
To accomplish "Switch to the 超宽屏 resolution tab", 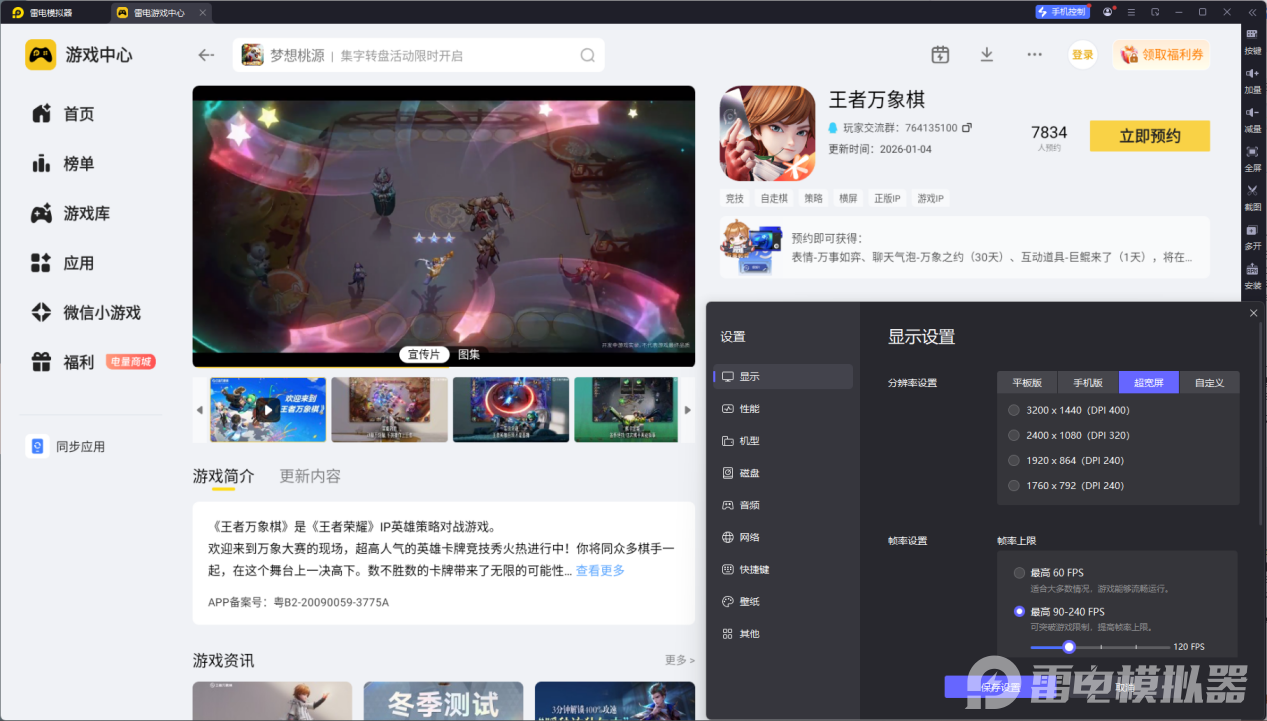I will 1149,382.
